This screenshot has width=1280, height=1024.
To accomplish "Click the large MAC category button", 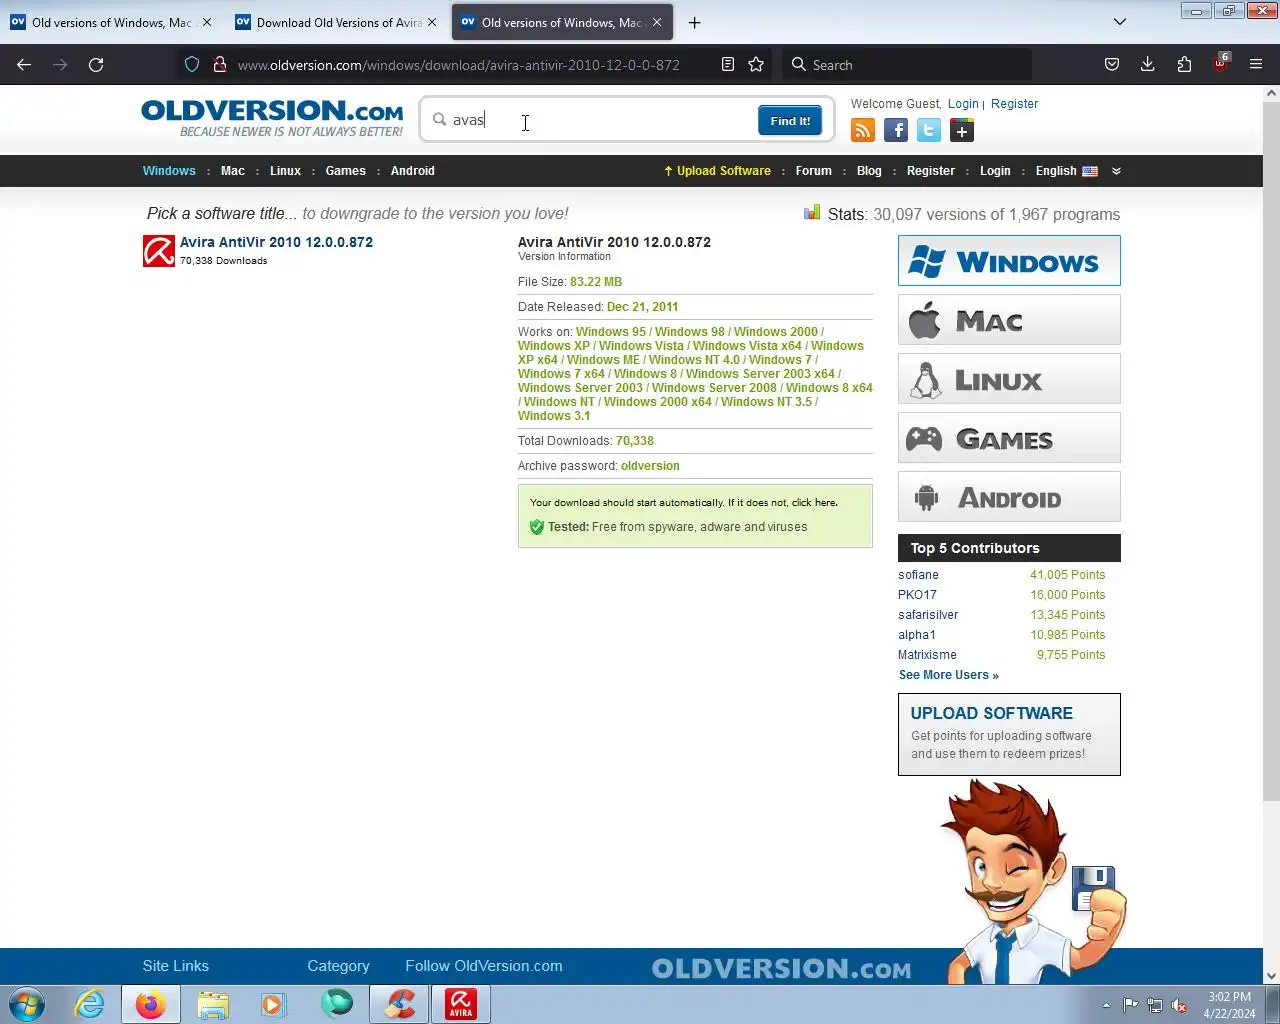I will point(1009,320).
